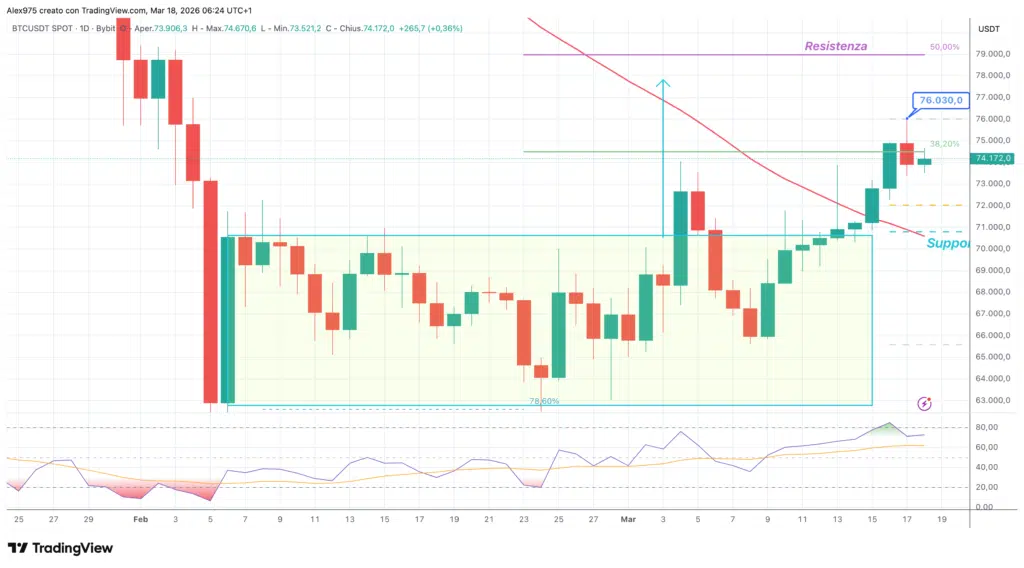1024x568 pixels.
Task: Click the TradingView logo
Action: pyautogui.click(x=60, y=548)
